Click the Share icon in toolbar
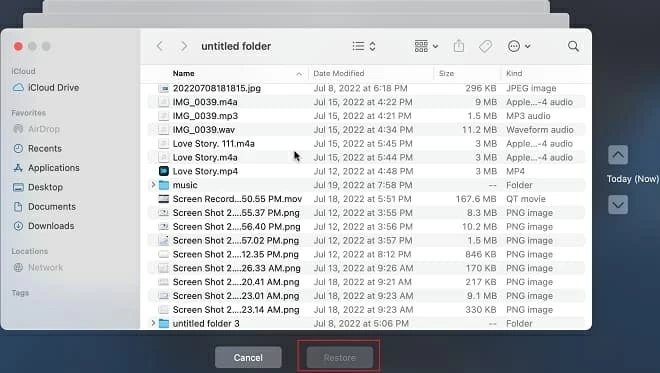660x373 pixels. click(x=459, y=45)
